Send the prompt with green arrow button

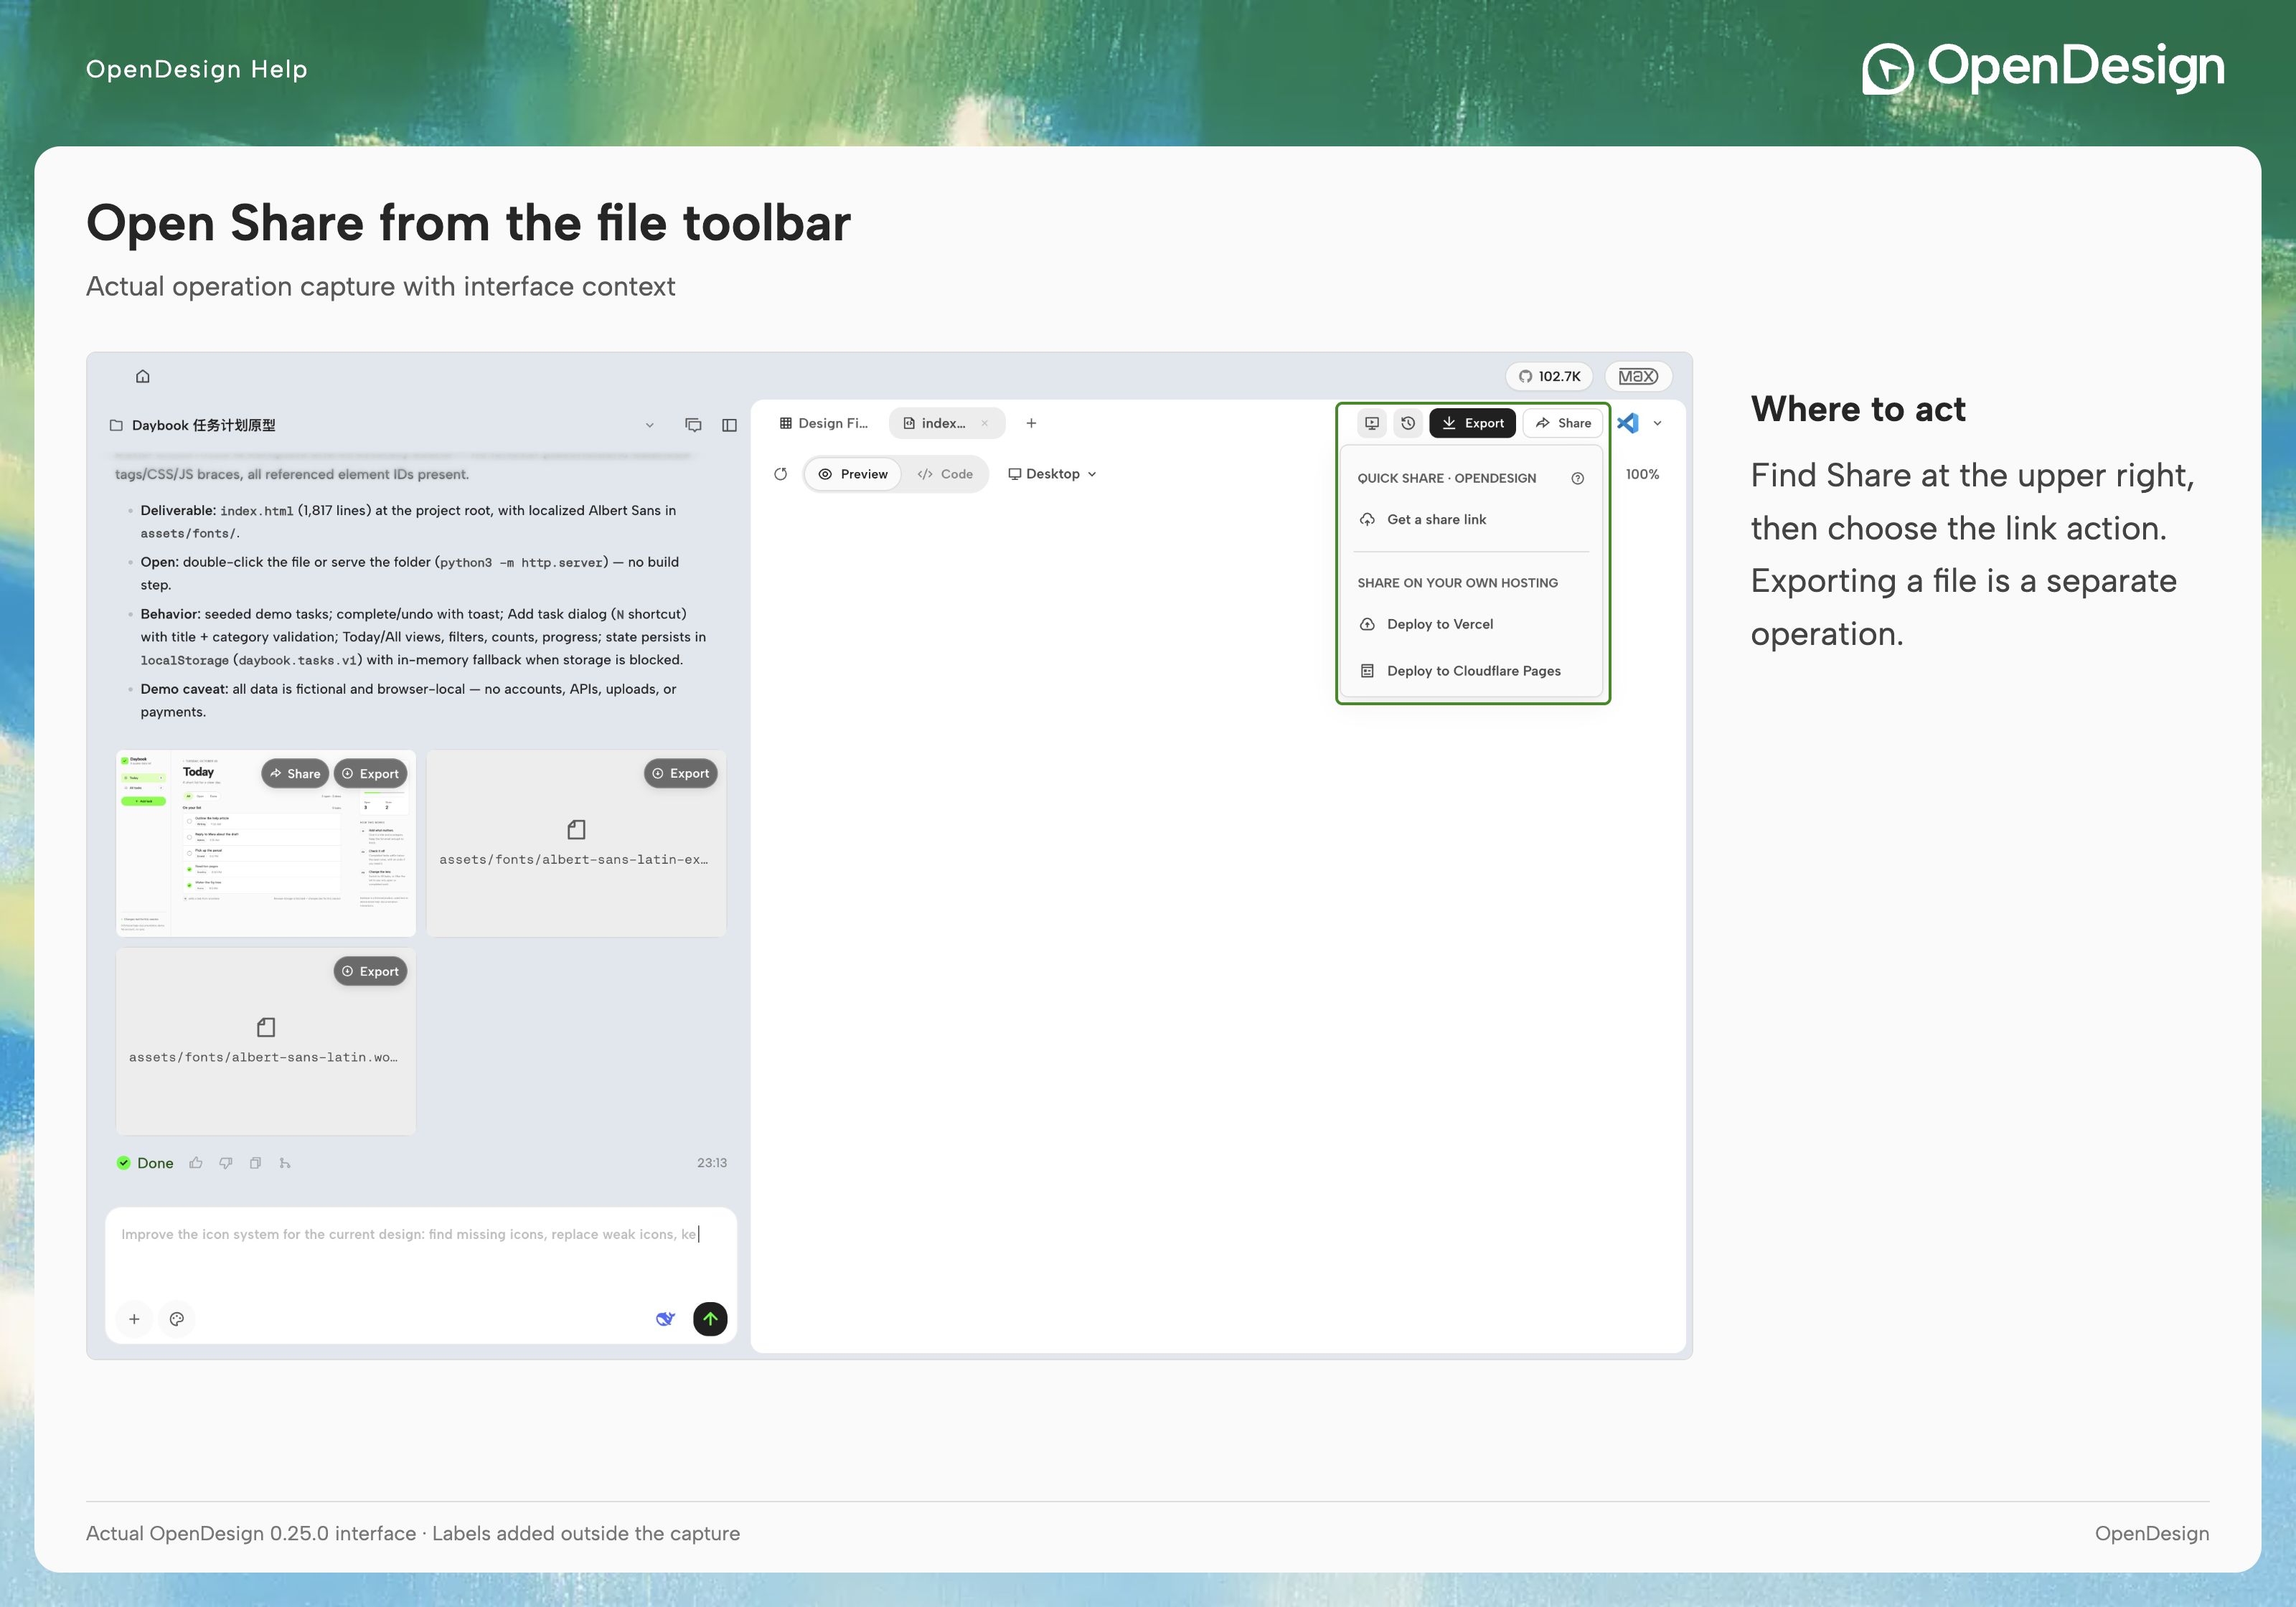710,1319
